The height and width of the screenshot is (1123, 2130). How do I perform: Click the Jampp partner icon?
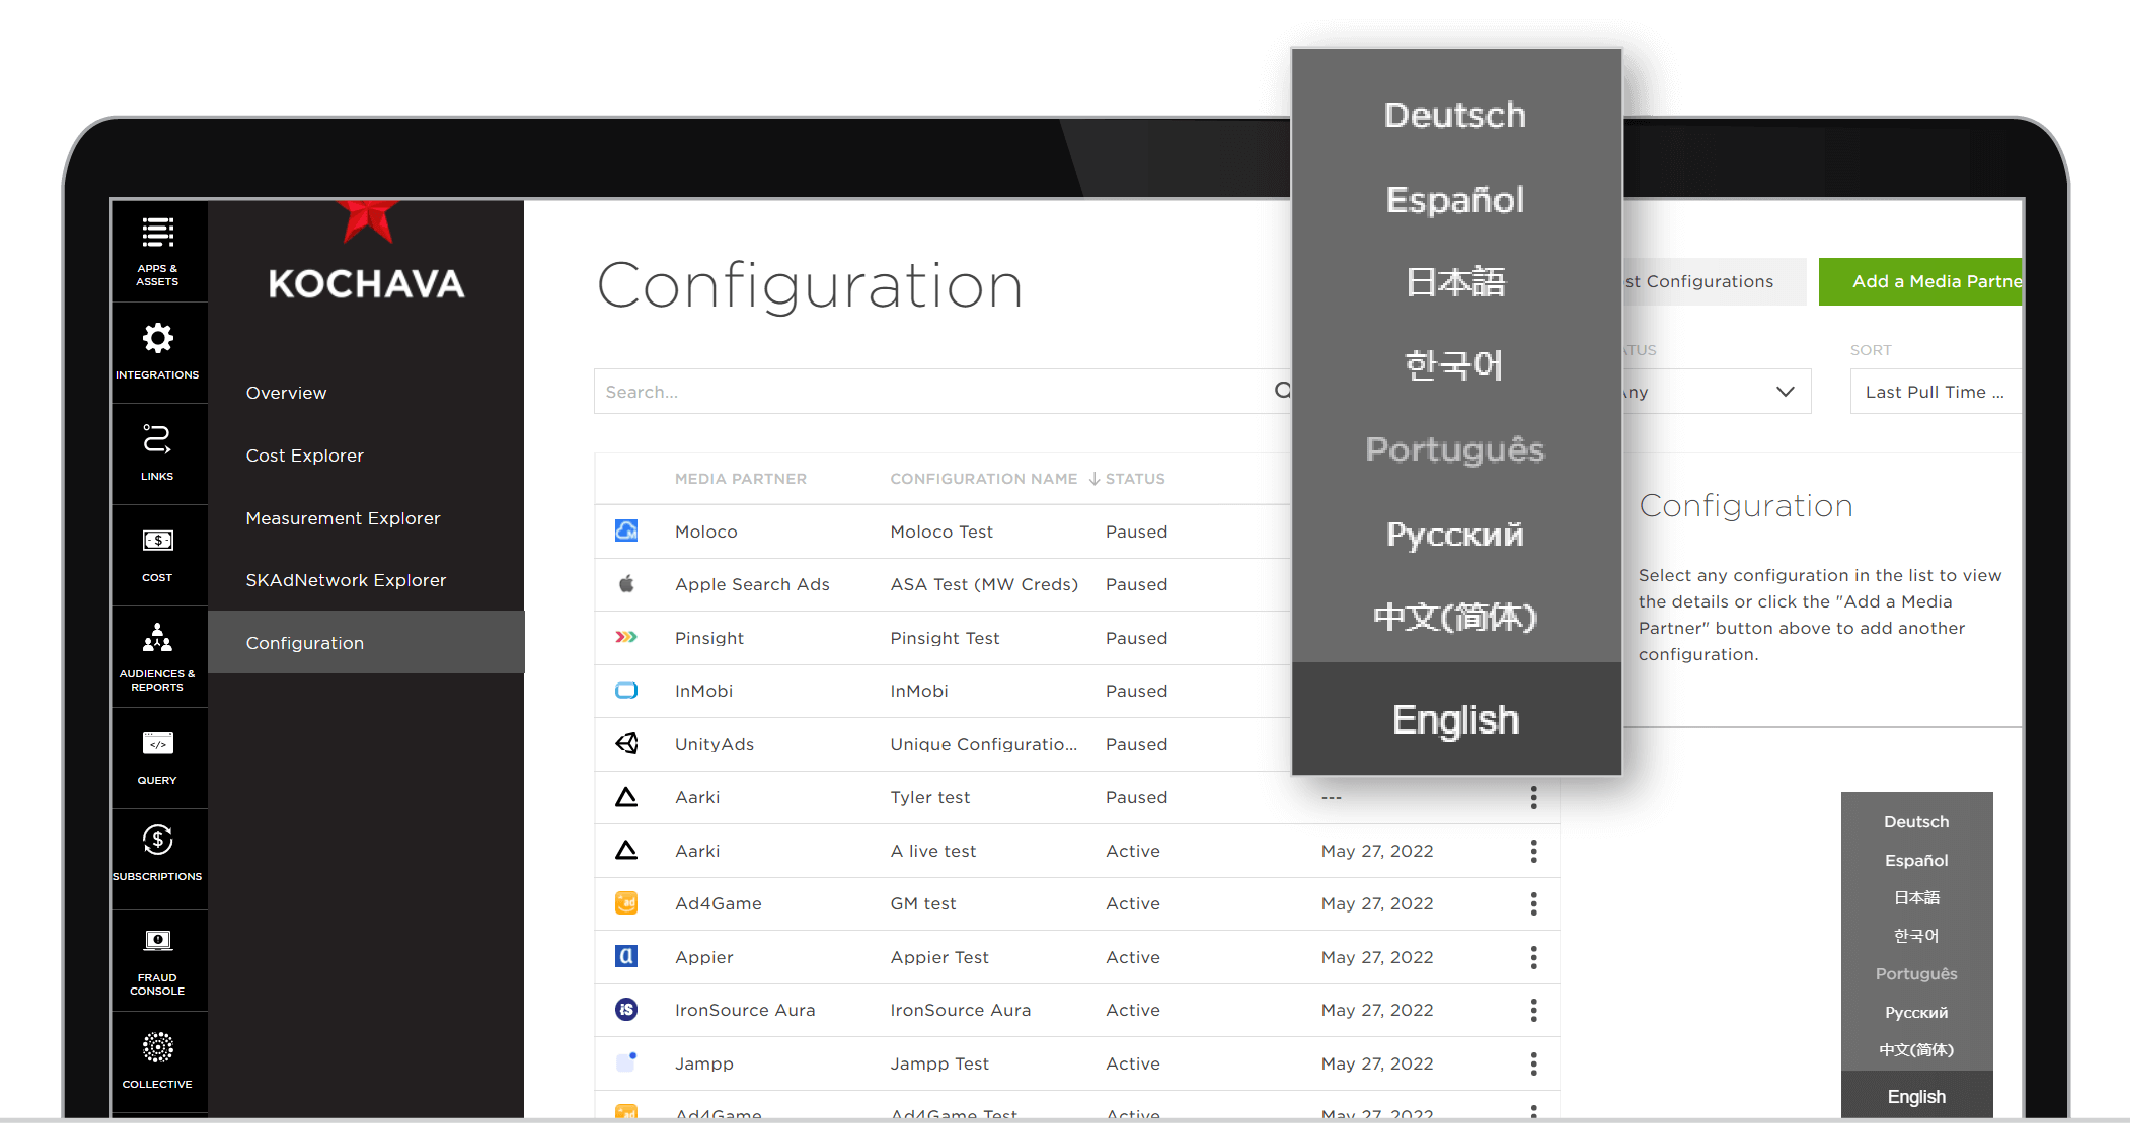click(x=626, y=1062)
